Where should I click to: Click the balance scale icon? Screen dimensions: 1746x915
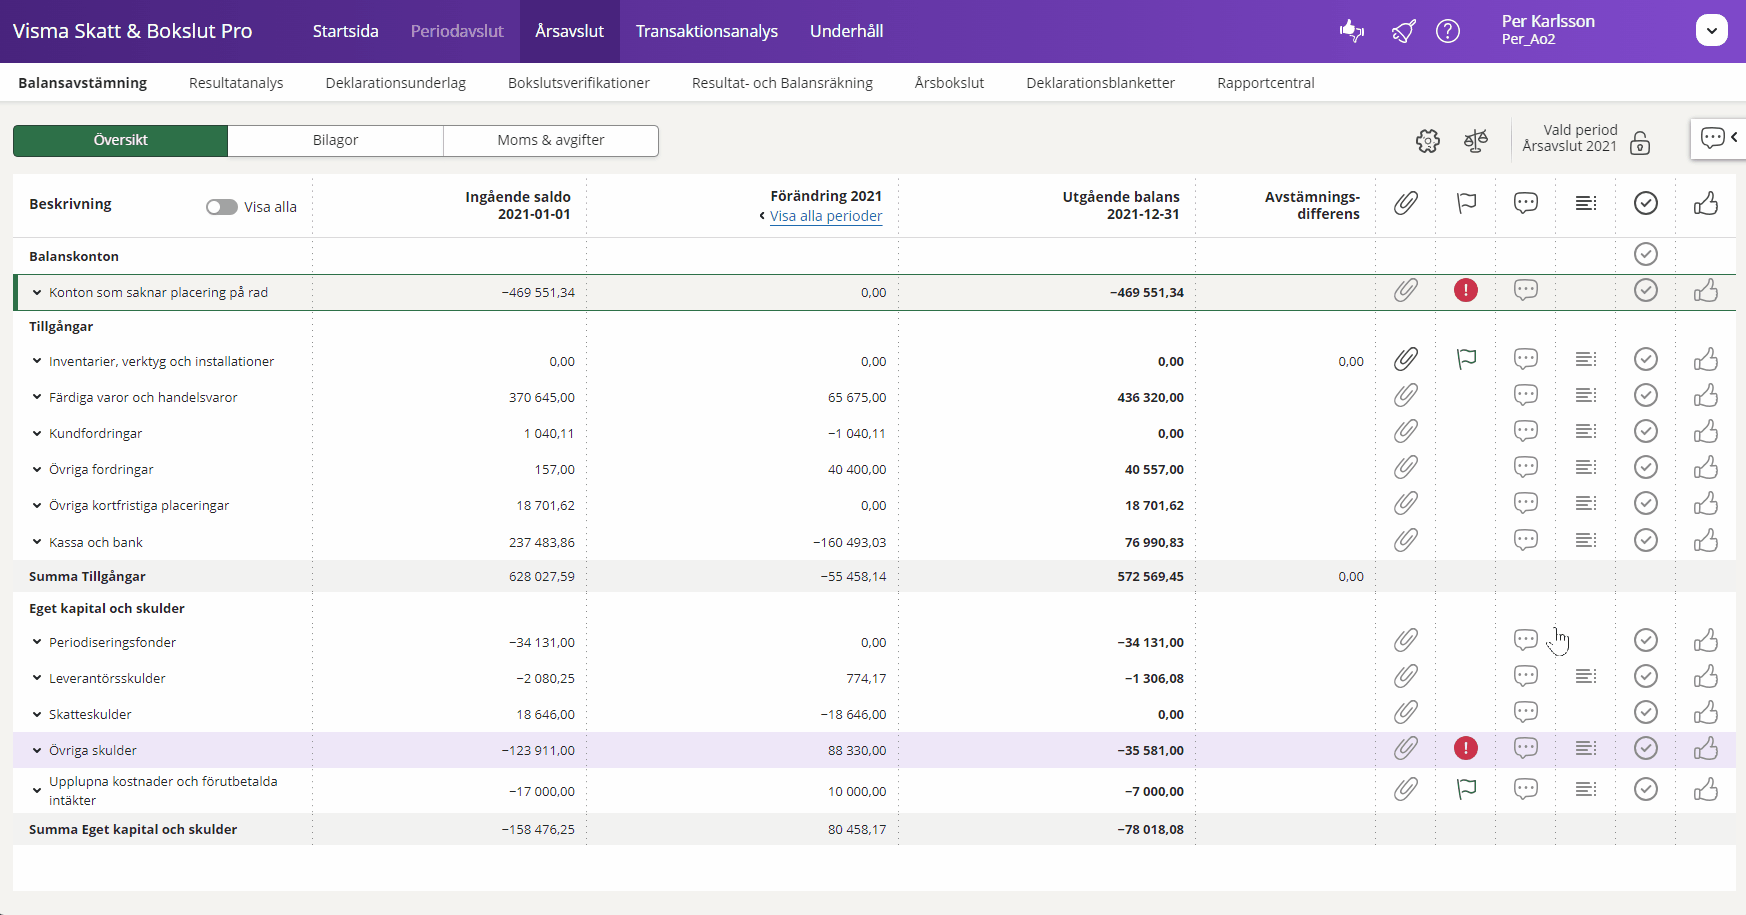tap(1476, 141)
